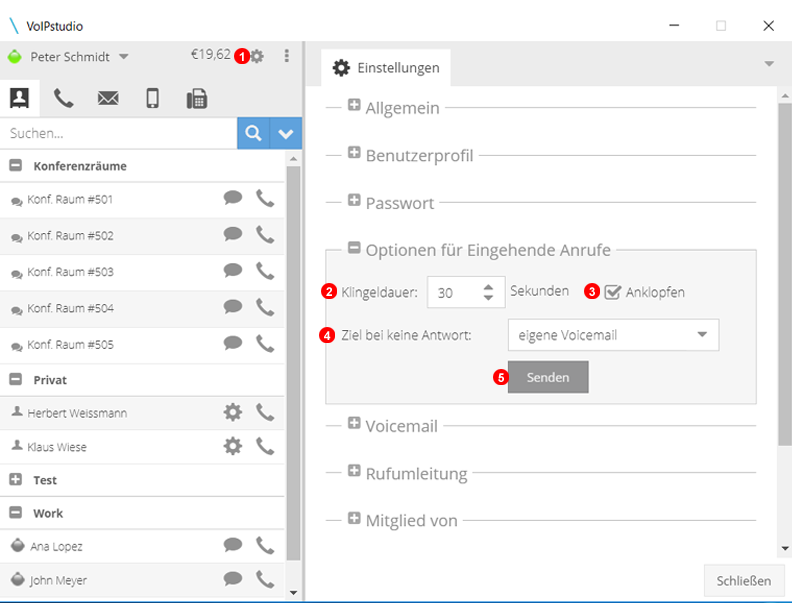Call Ana Lopez
Screen dimensions: 792x612
point(265,545)
